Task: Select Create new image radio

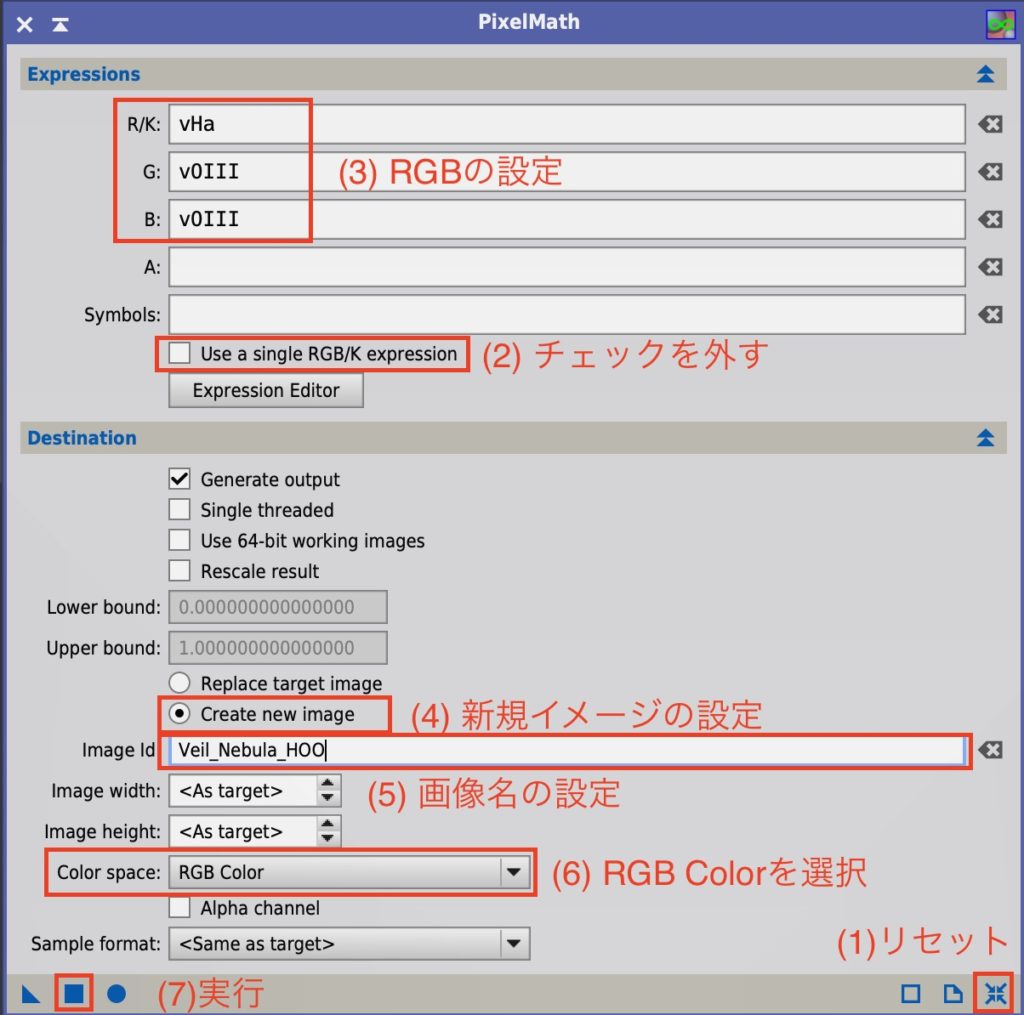Action: 180,714
